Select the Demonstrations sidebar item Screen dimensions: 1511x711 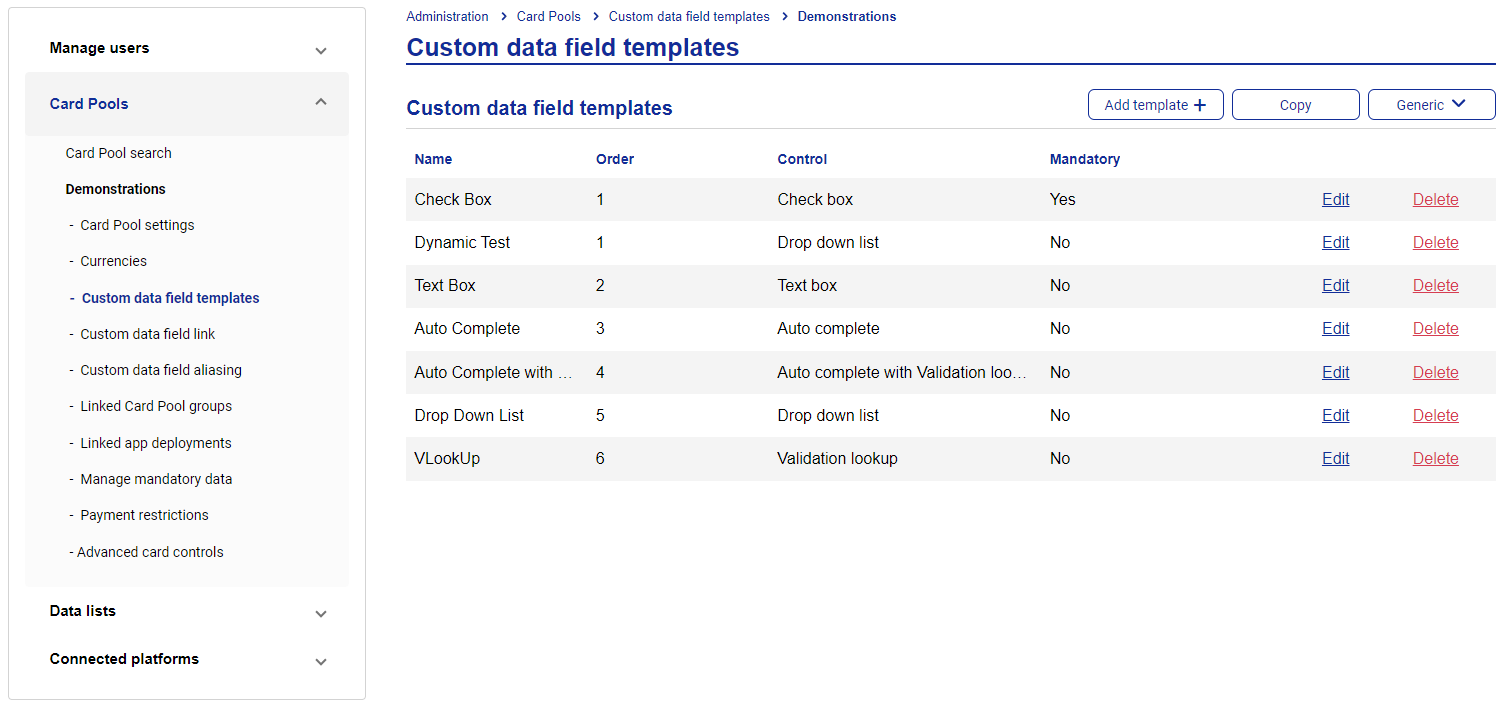[x=115, y=189]
